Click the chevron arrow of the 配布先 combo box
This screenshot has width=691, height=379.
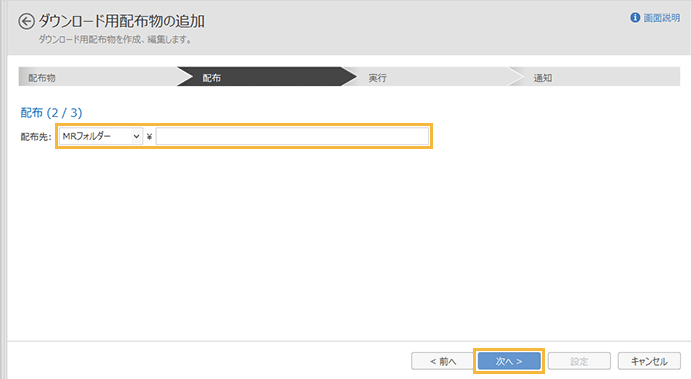coord(136,137)
